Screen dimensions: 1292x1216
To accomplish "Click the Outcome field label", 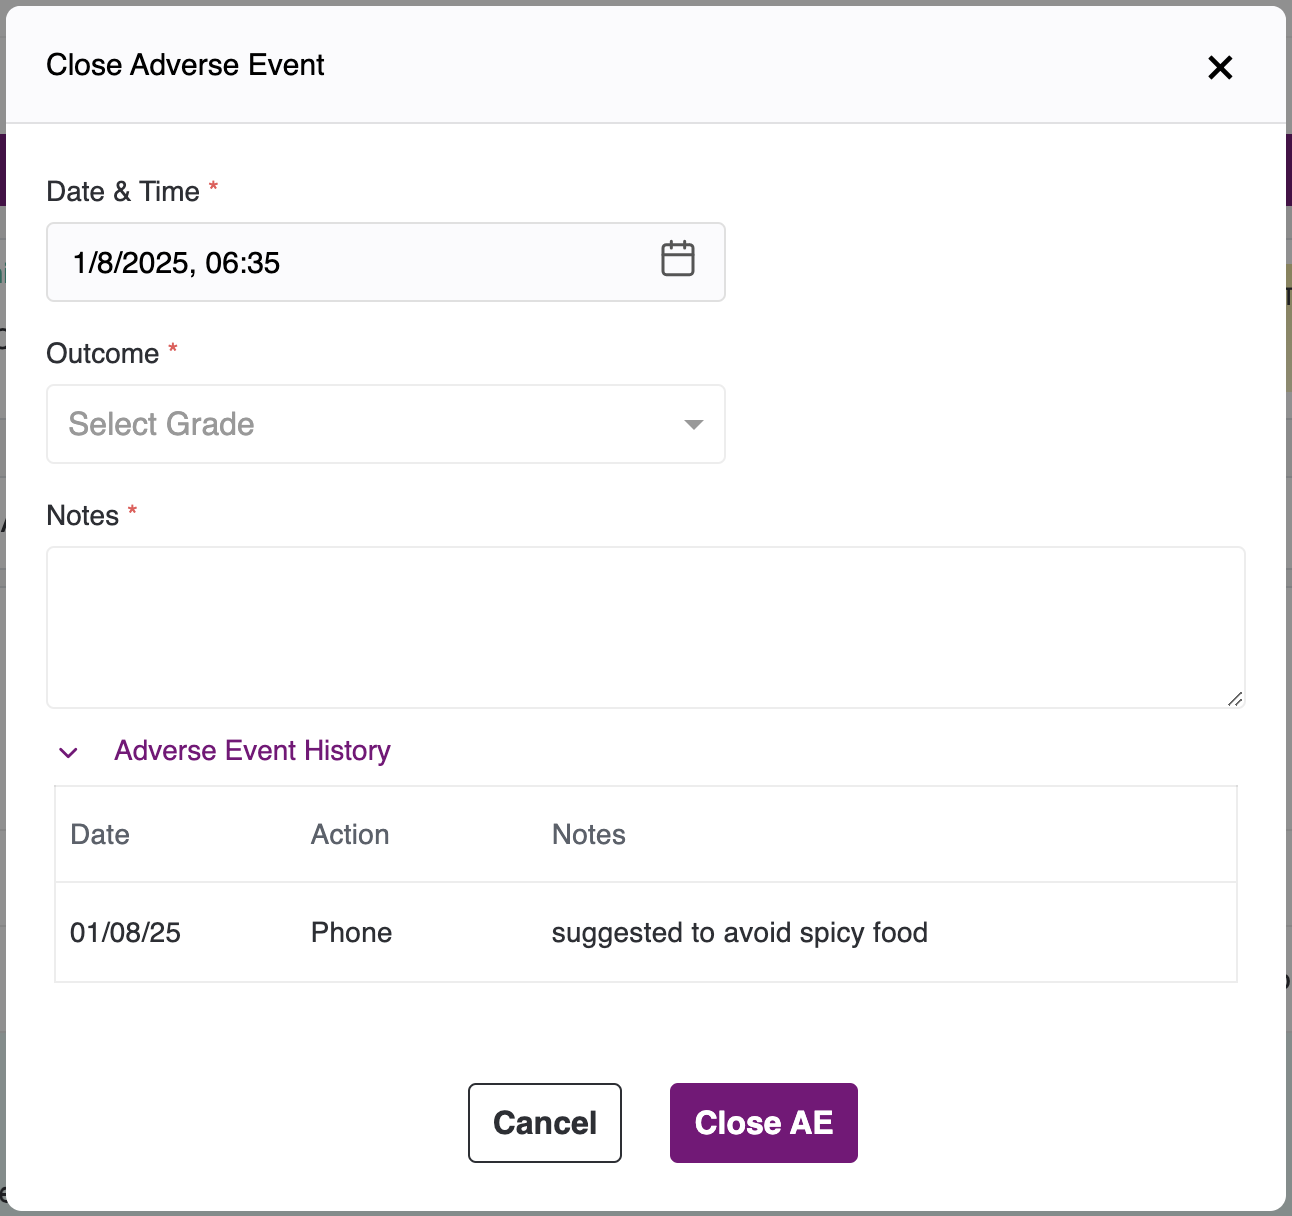I will coord(102,354).
